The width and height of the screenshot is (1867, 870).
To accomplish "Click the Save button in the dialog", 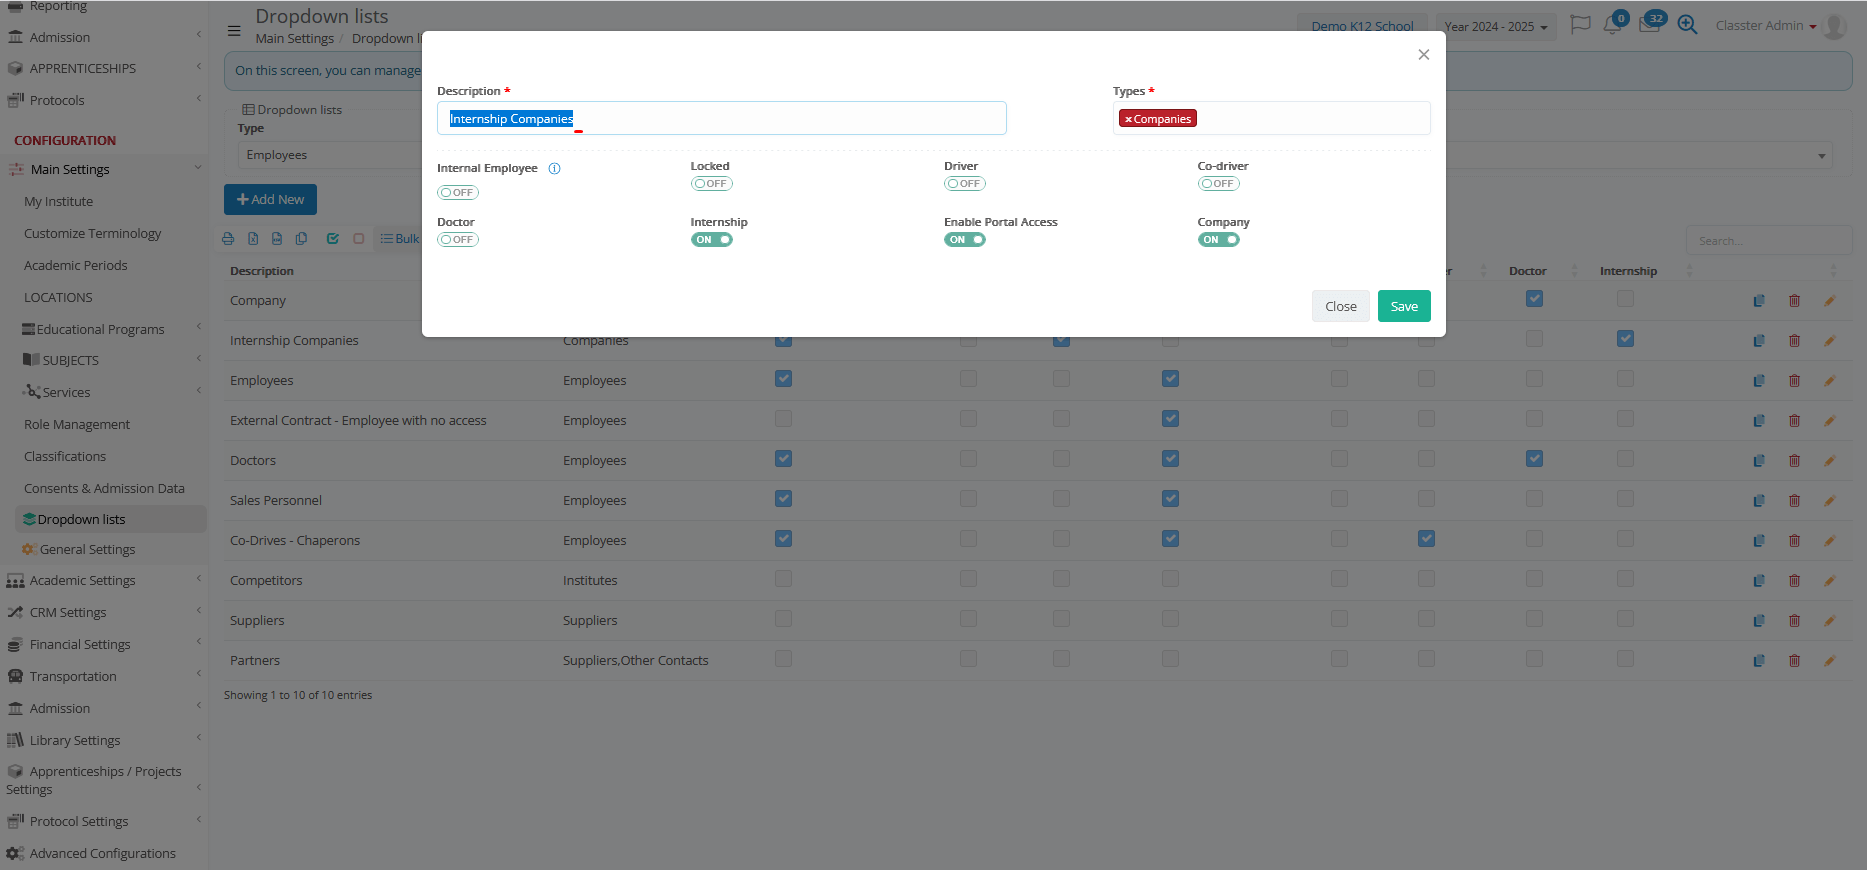I will (x=1403, y=307).
